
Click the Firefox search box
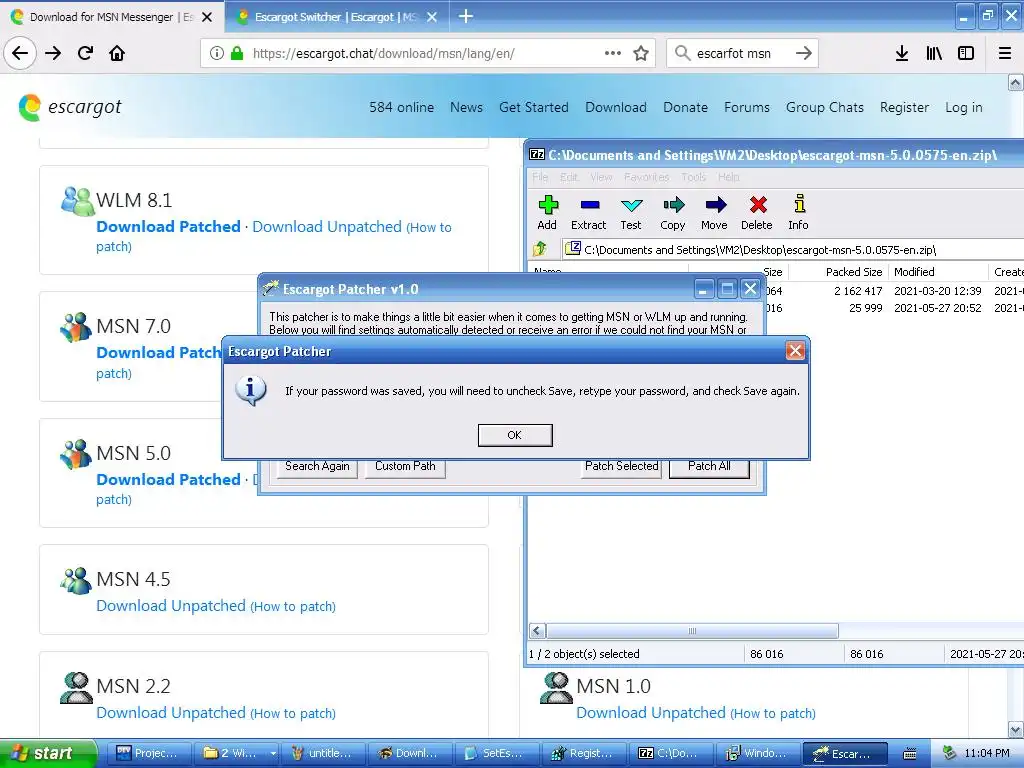point(741,53)
